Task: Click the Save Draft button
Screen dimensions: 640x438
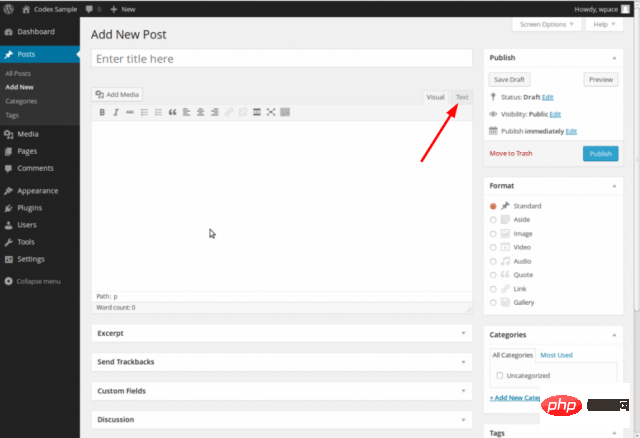Action: 509,80
